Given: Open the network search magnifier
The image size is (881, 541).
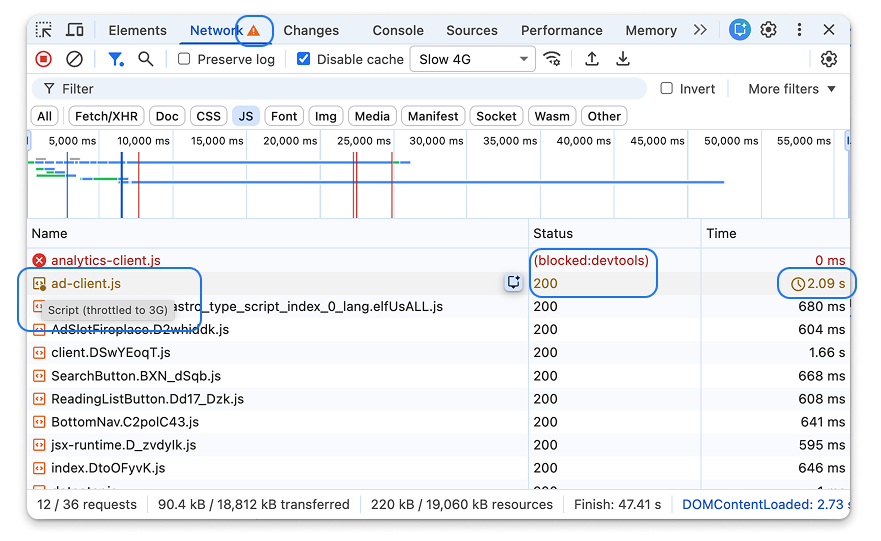Looking at the screenshot, I should point(146,59).
